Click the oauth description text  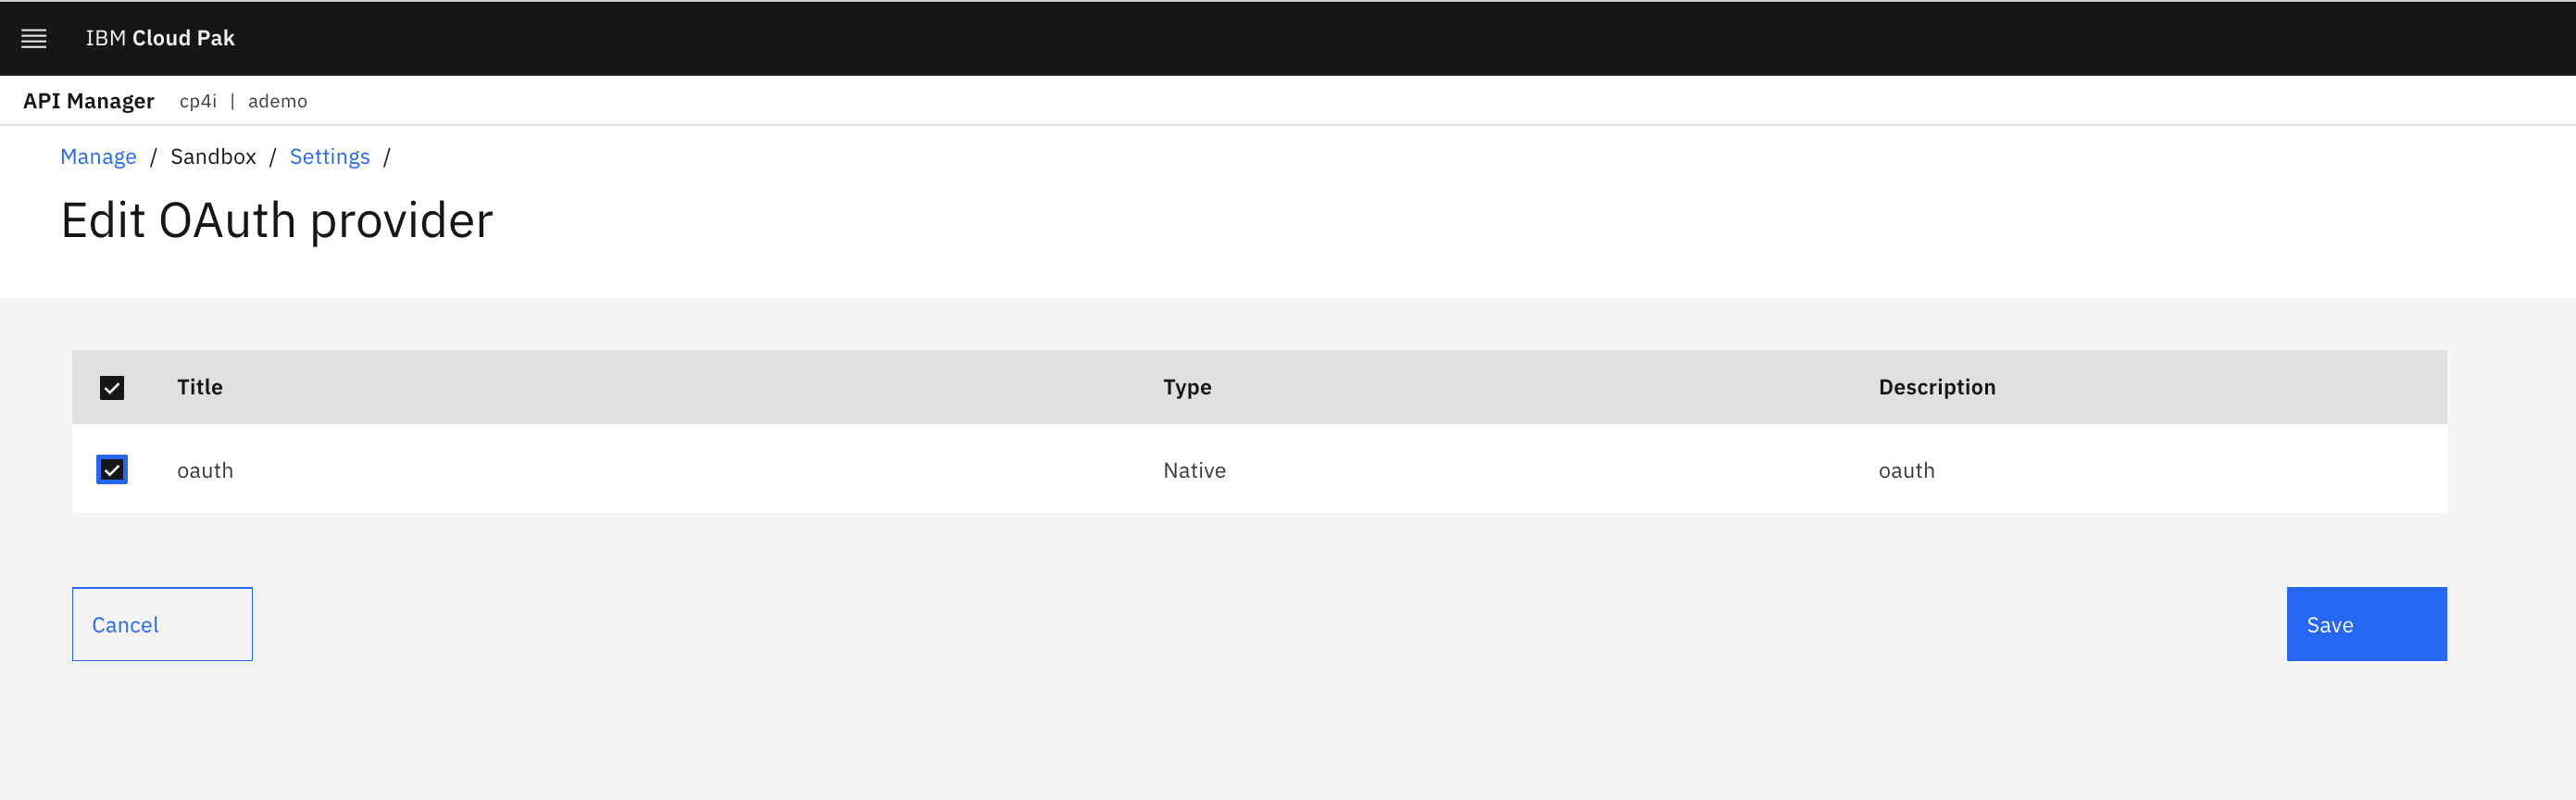(x=1906, y=469)
